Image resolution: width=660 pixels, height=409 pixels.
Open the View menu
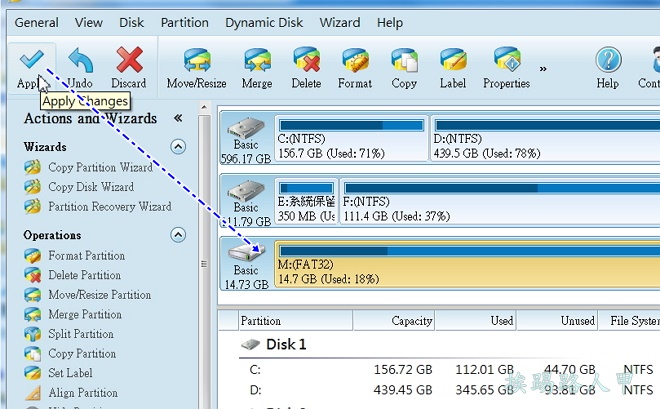click(x=89, y=22)
